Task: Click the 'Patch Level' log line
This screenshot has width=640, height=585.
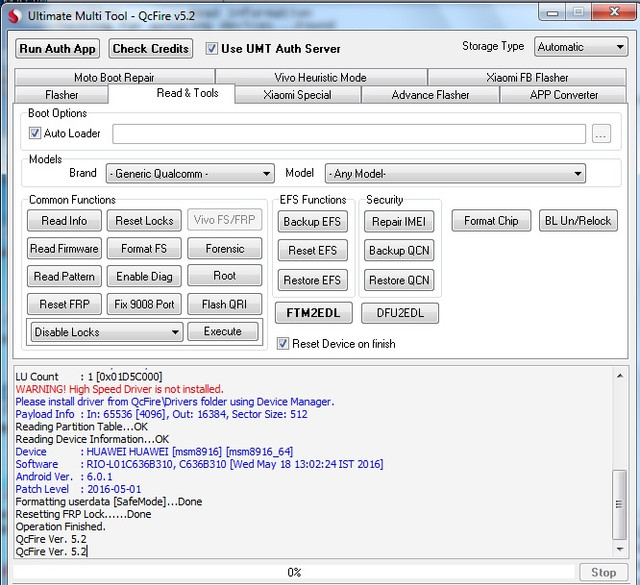Action: tap(78, 489)
